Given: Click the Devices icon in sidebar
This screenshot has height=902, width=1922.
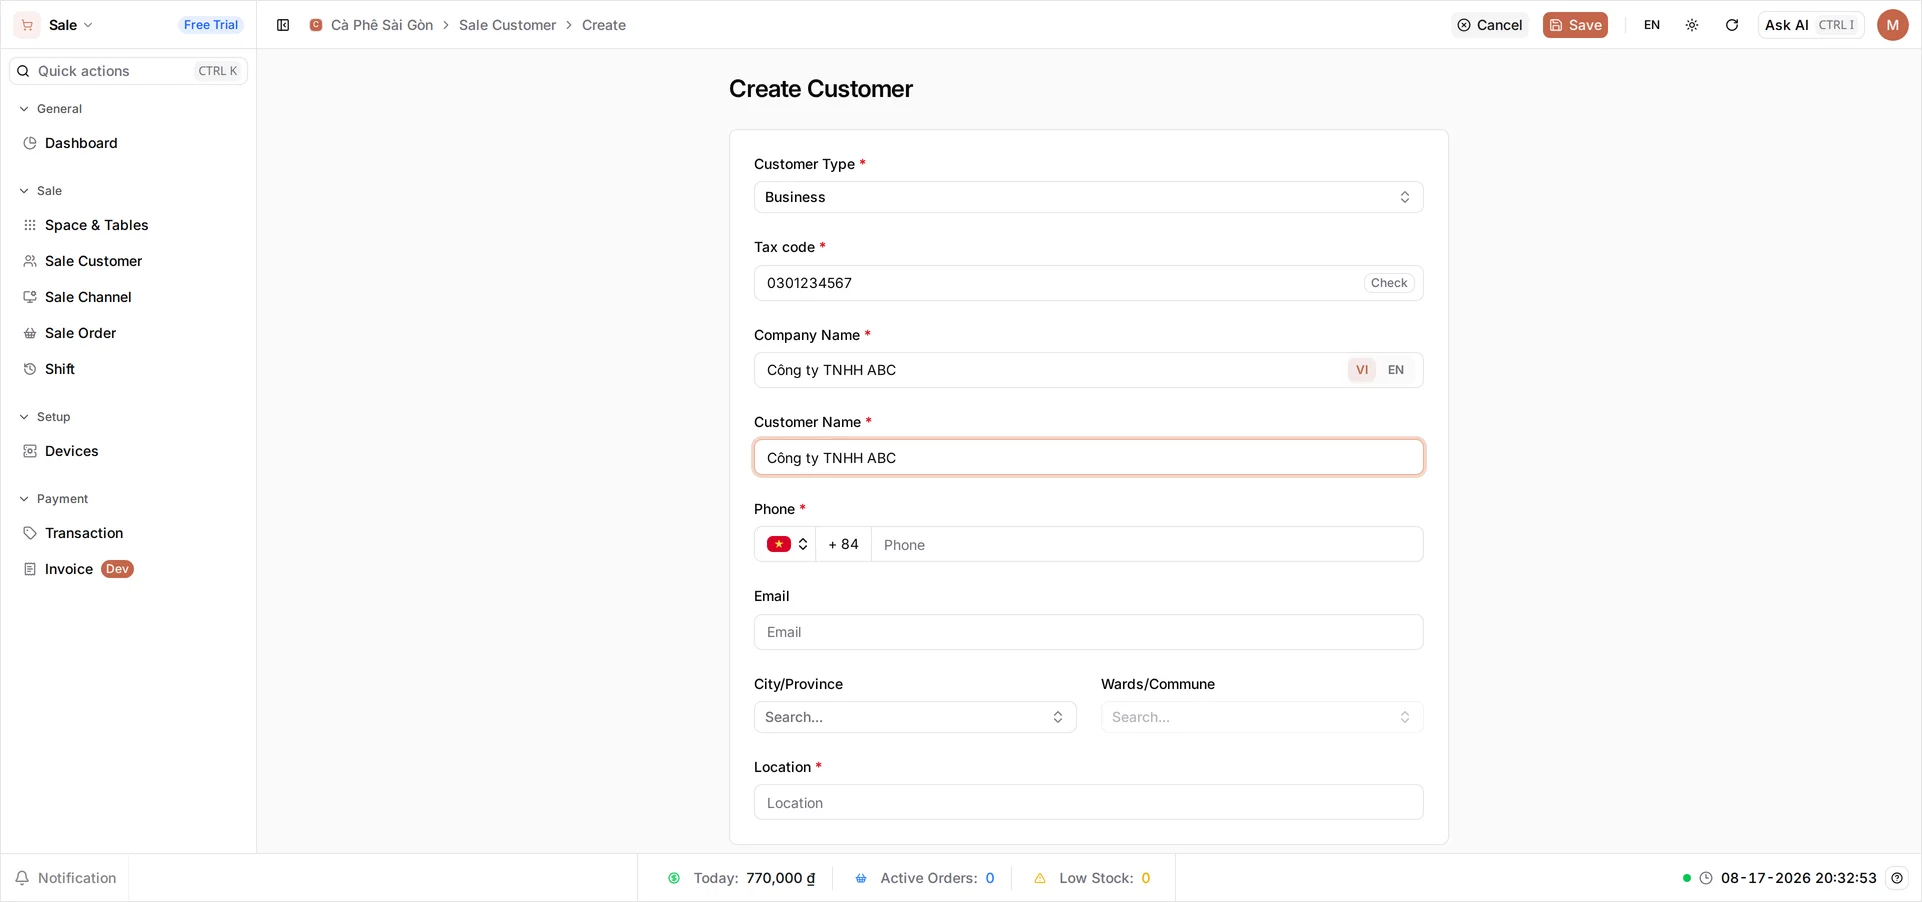Looking at the screenshot, I should click(30, 451).
